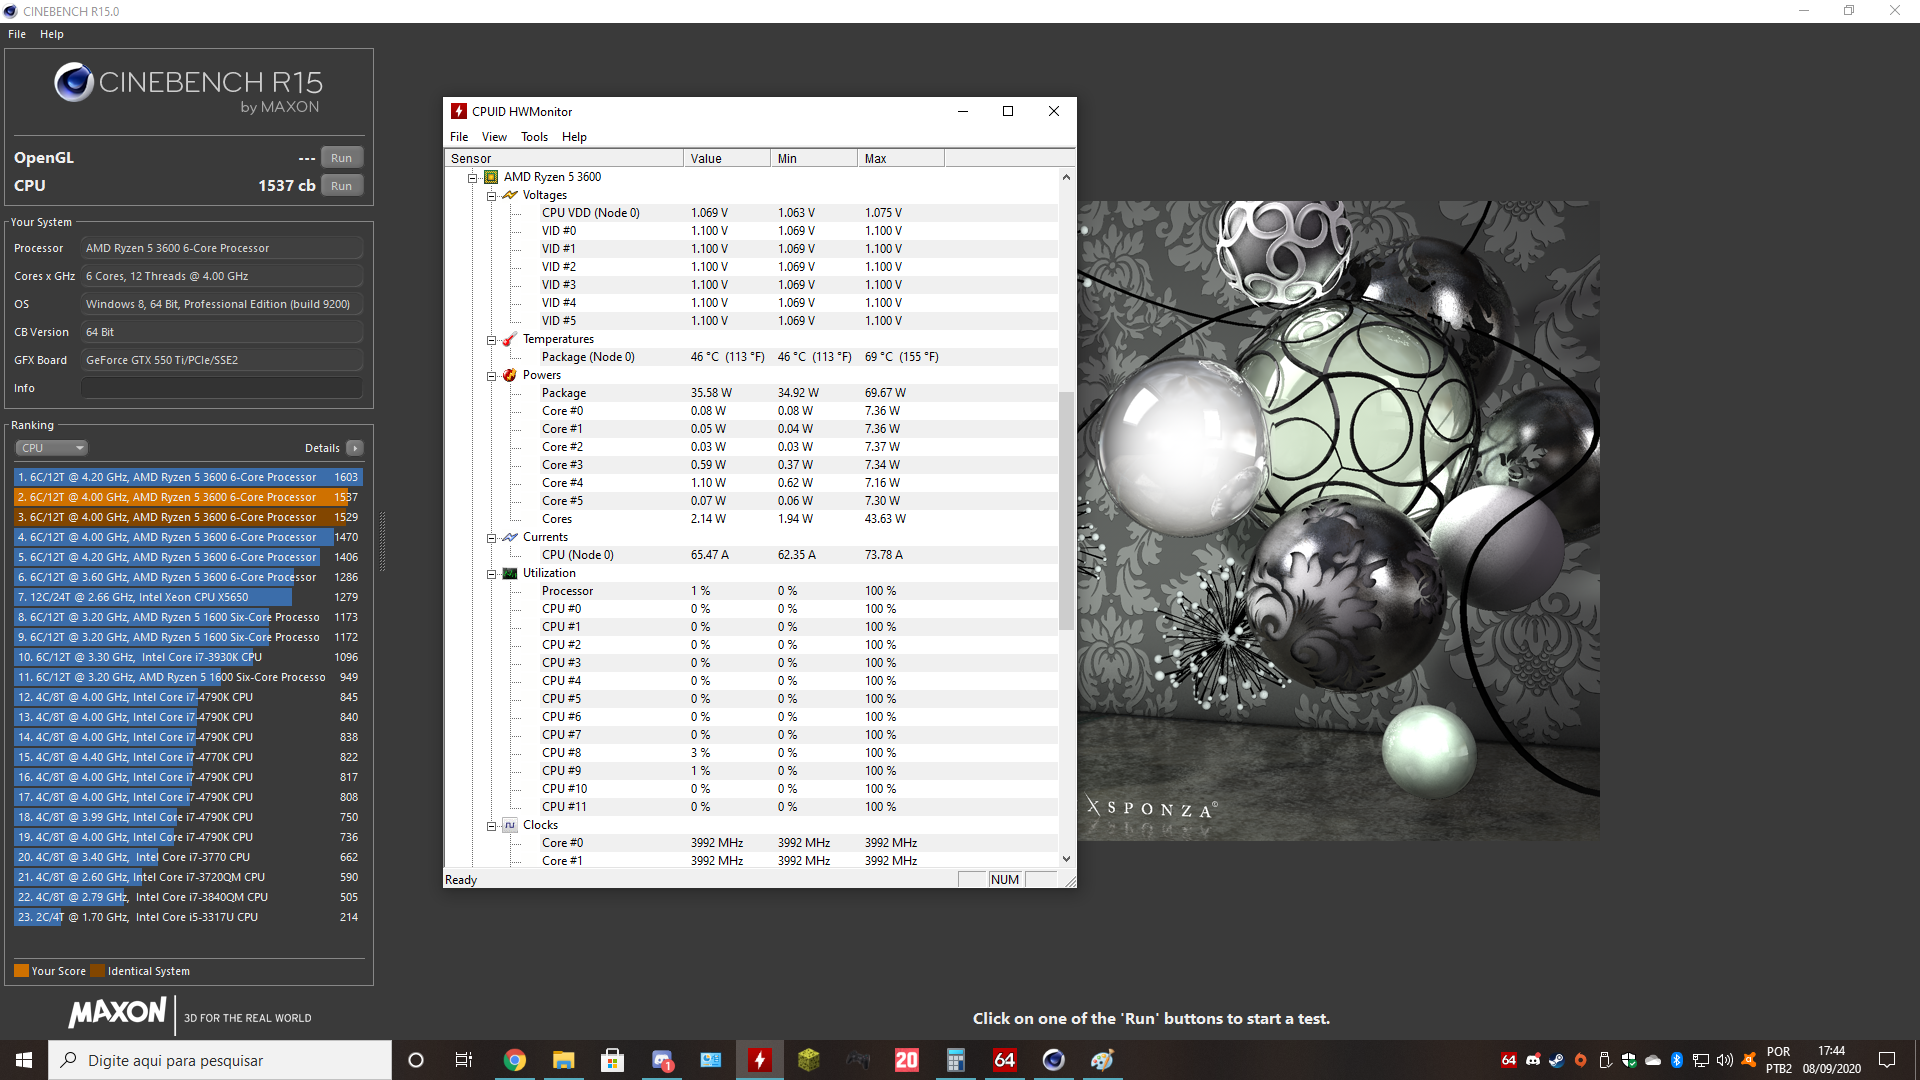Click the HWMonitor vertical scrollbar thumb
The image size is (1920, 1080).
1066,510
